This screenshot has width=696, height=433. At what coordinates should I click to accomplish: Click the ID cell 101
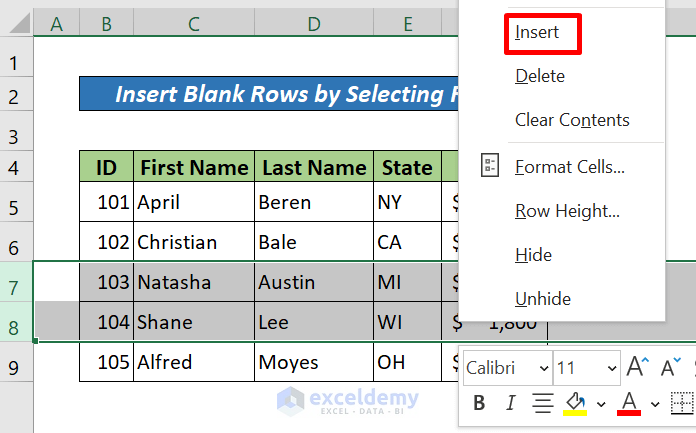point(107,202)
